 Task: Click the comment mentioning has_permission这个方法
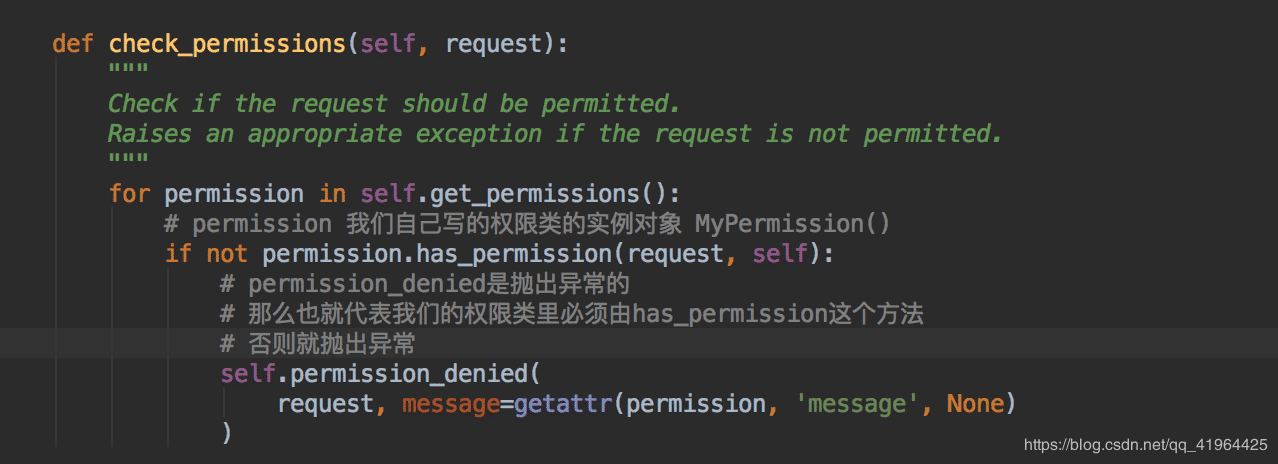click(x=572, y=314)
